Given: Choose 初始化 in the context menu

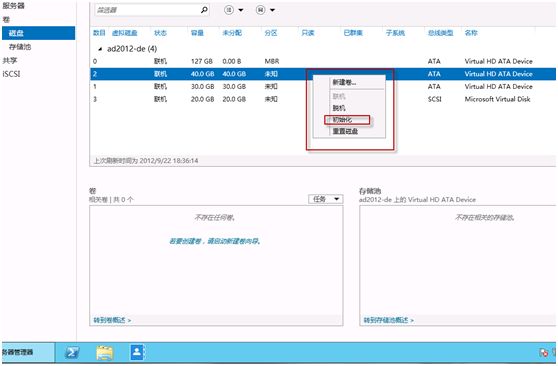Looking at the screenshot, I should tap(342, 120).
